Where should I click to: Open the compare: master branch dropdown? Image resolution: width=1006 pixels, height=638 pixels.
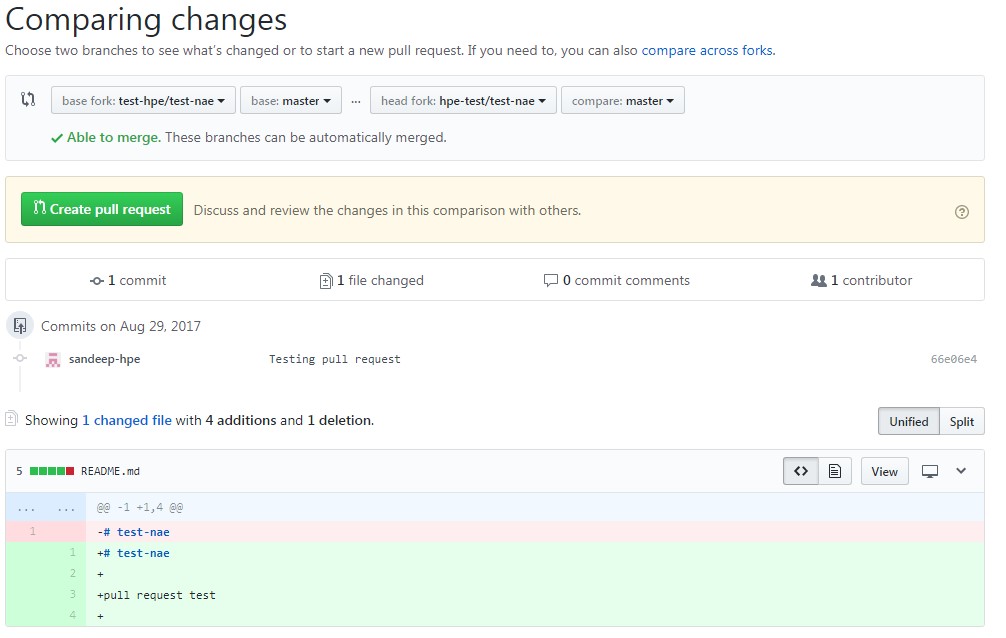point(622,101)
